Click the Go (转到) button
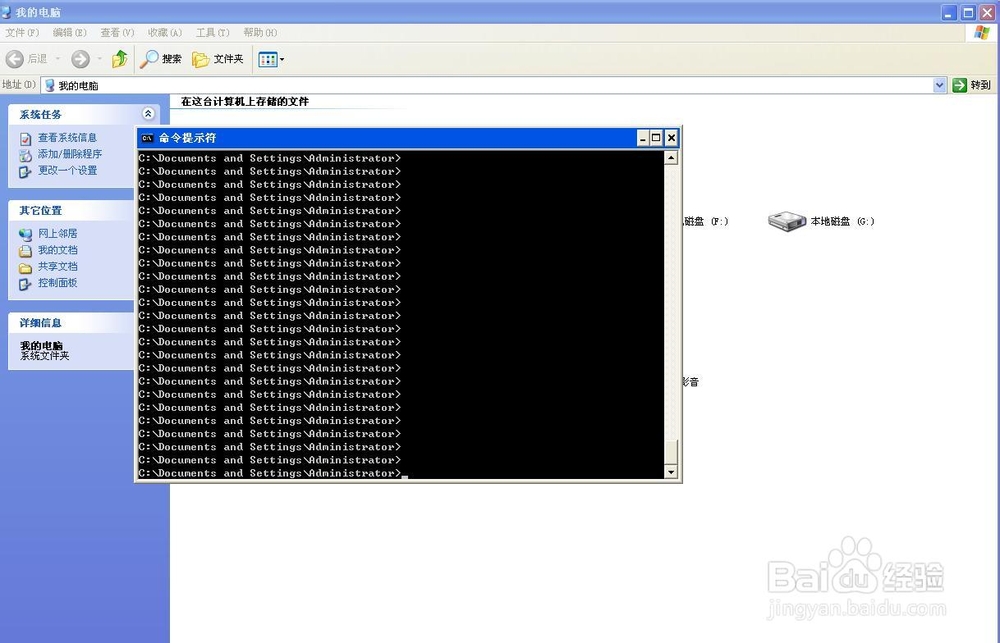Viewport: 1000px width, 643px height. coord(971,85)
